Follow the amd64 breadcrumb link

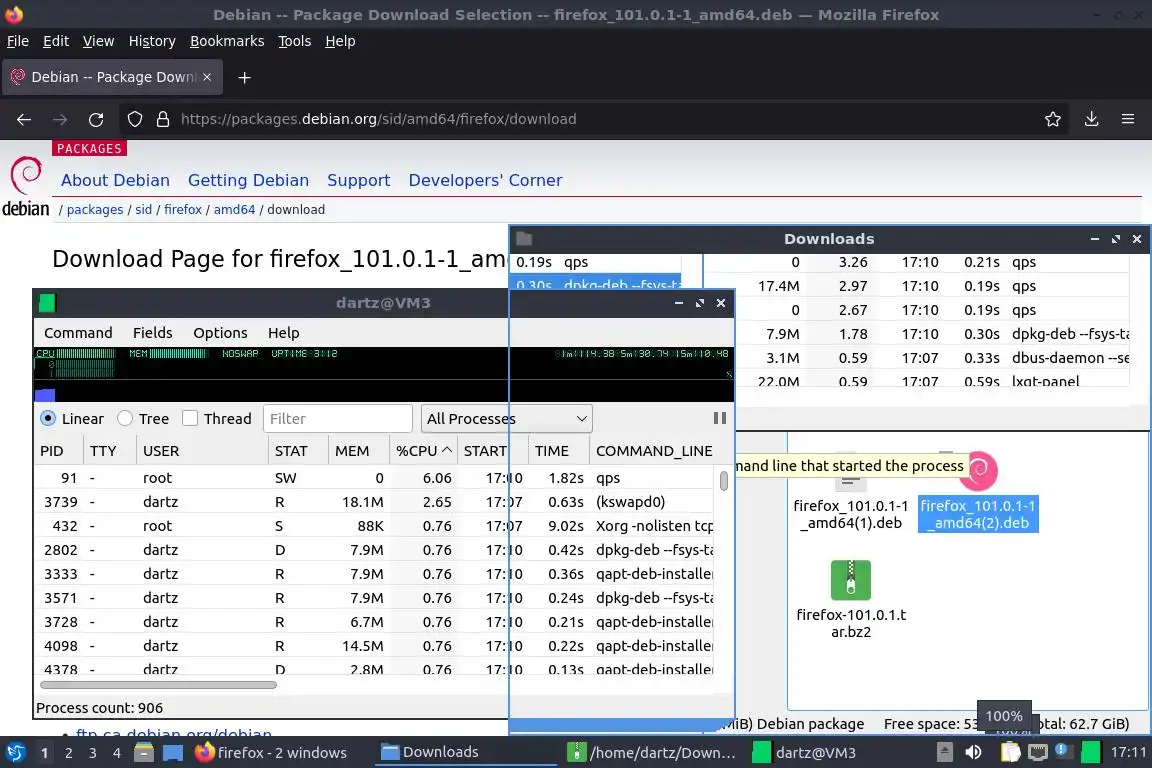(234, 209)
